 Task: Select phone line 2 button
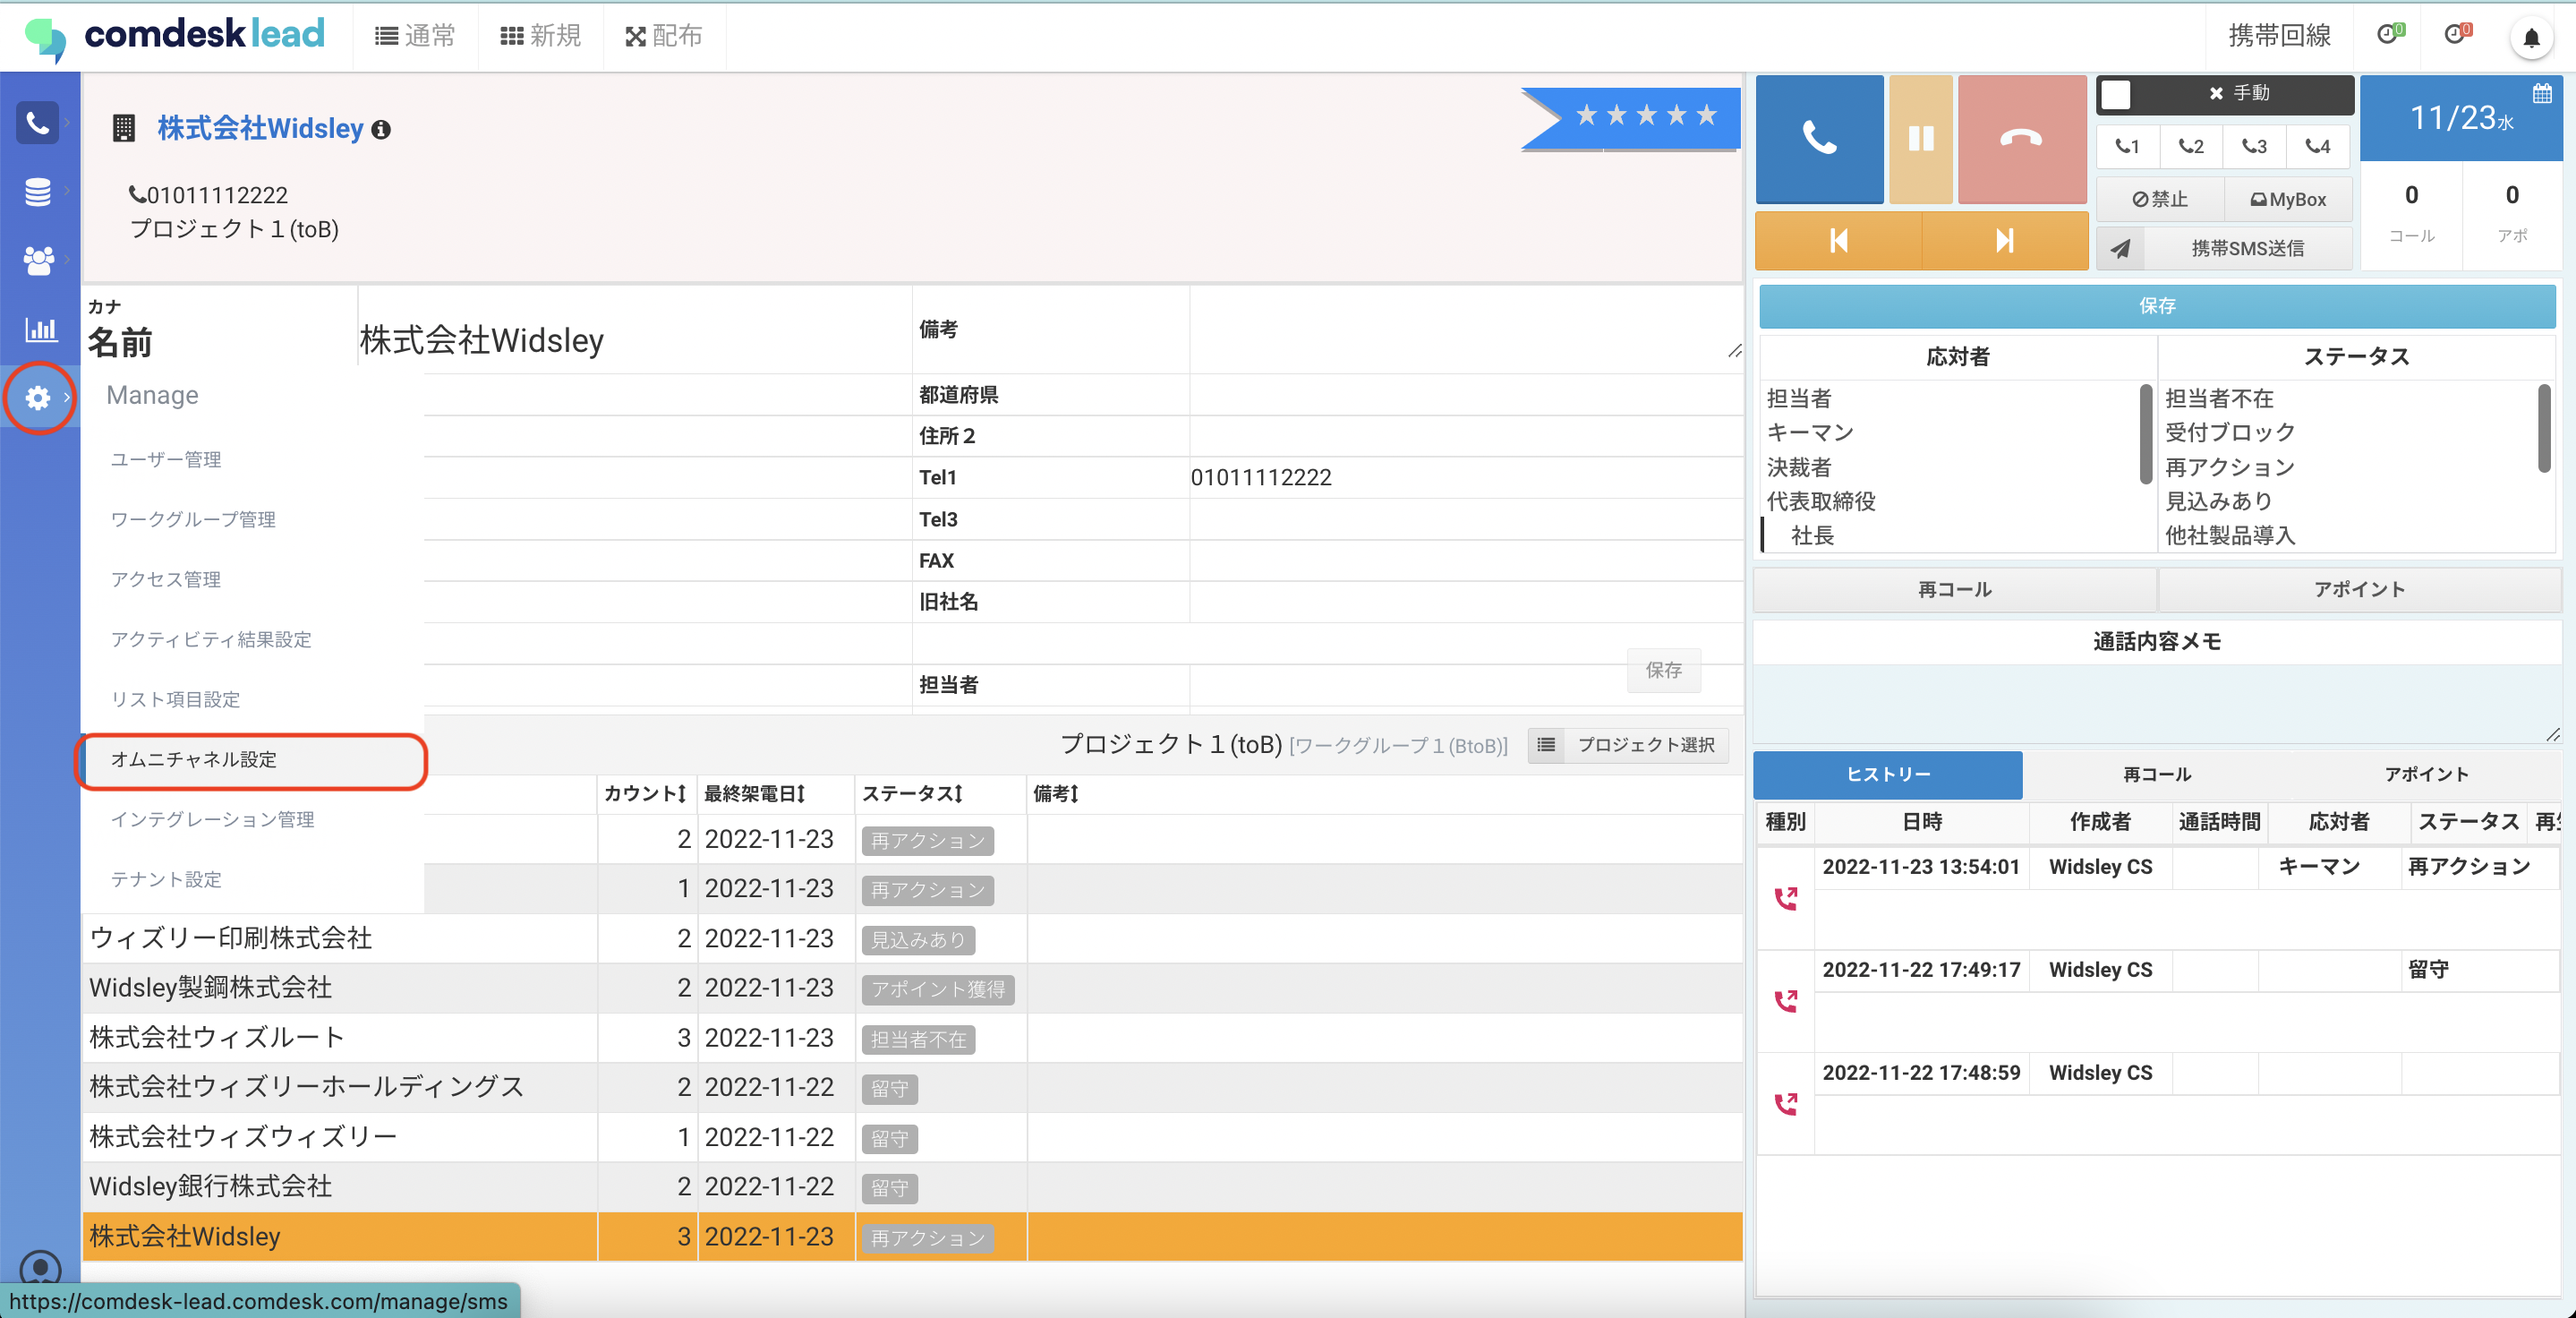tap(2190, 146)
